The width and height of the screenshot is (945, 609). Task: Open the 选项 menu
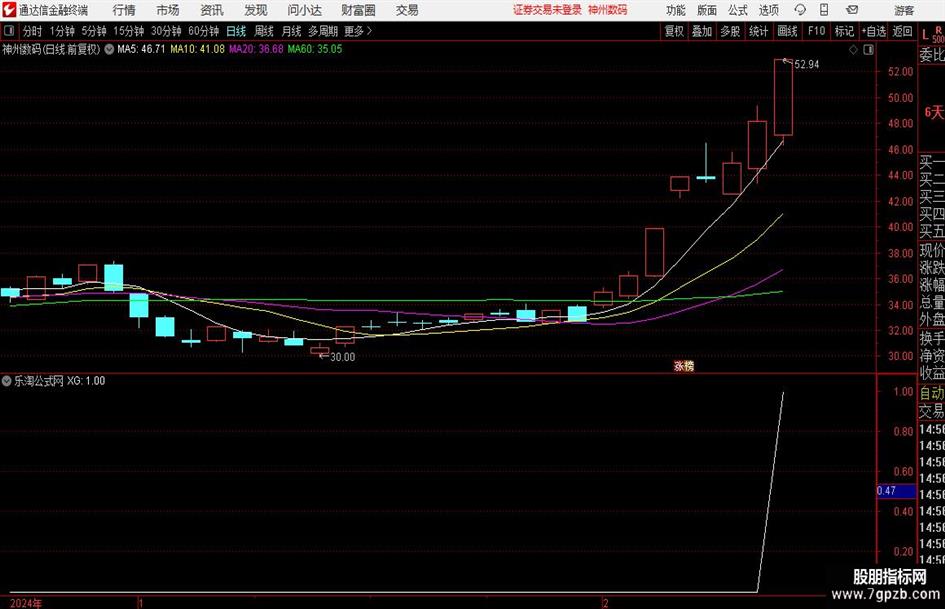coord(768,10)
